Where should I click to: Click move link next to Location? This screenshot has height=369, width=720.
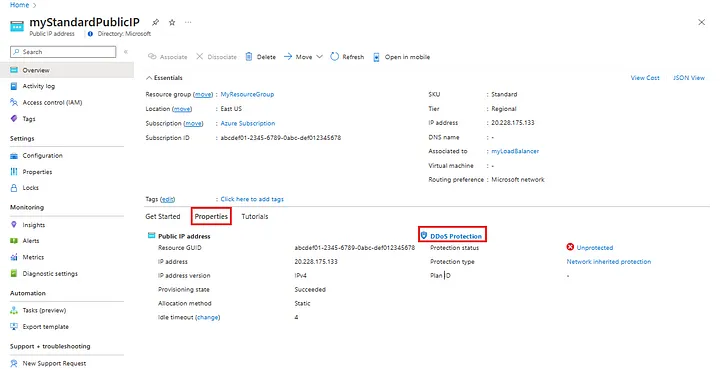[182, 109]
